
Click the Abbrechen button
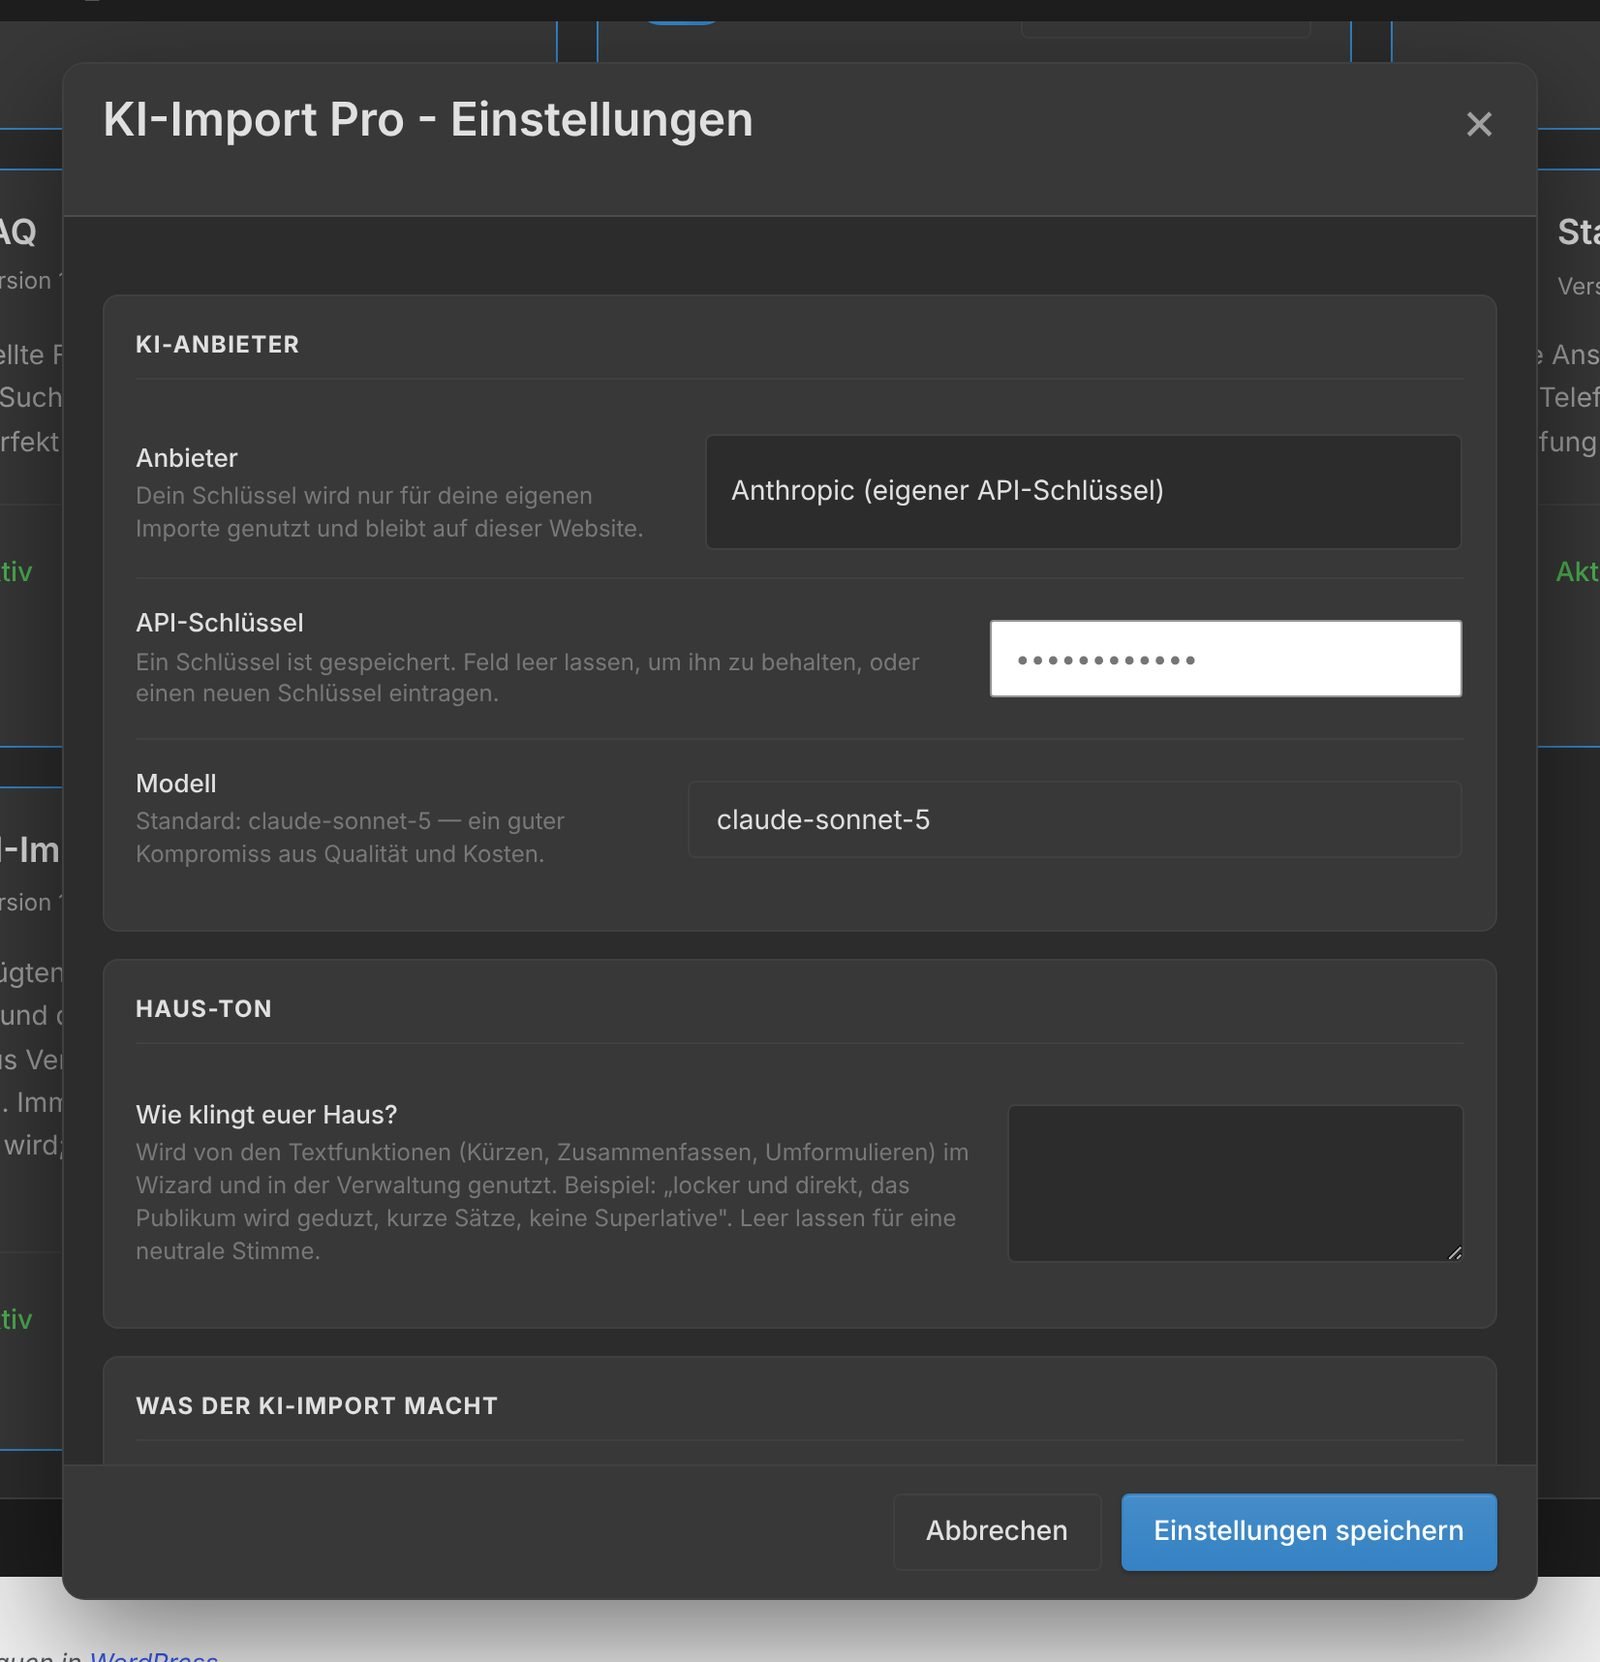click(997, 1531)
